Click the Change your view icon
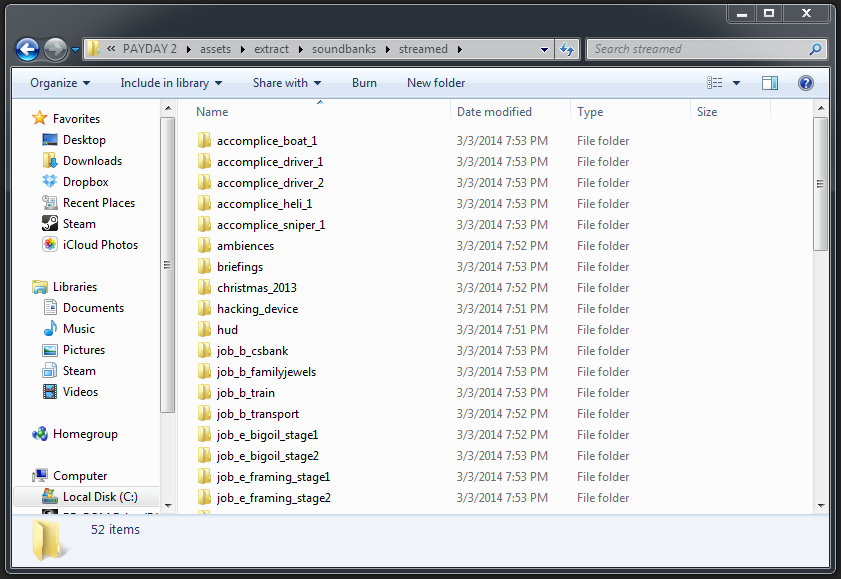The image size is (841, 579). point(714,83)
